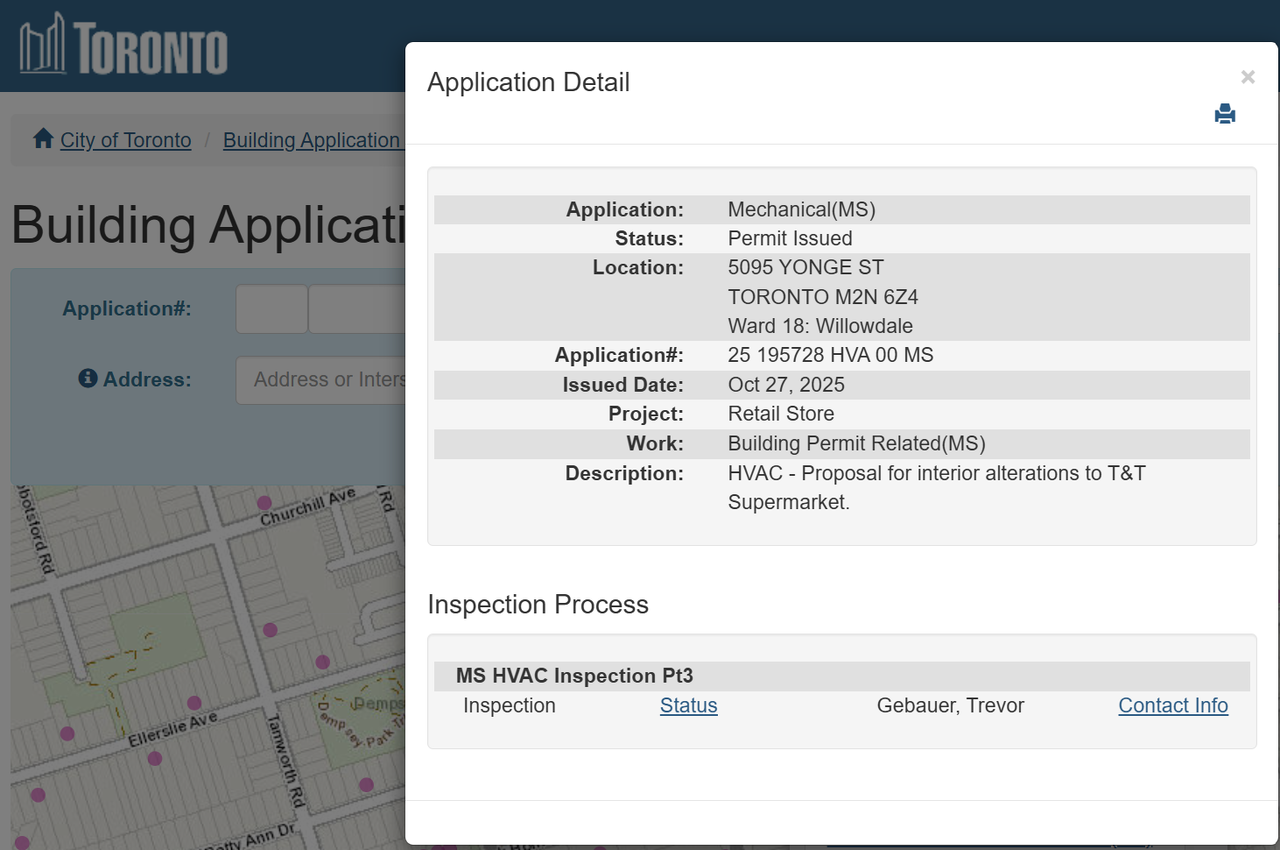Screen dimensions: 1280x850
Task: Focus the first Application# input box
Action: (x=271, y=309)
